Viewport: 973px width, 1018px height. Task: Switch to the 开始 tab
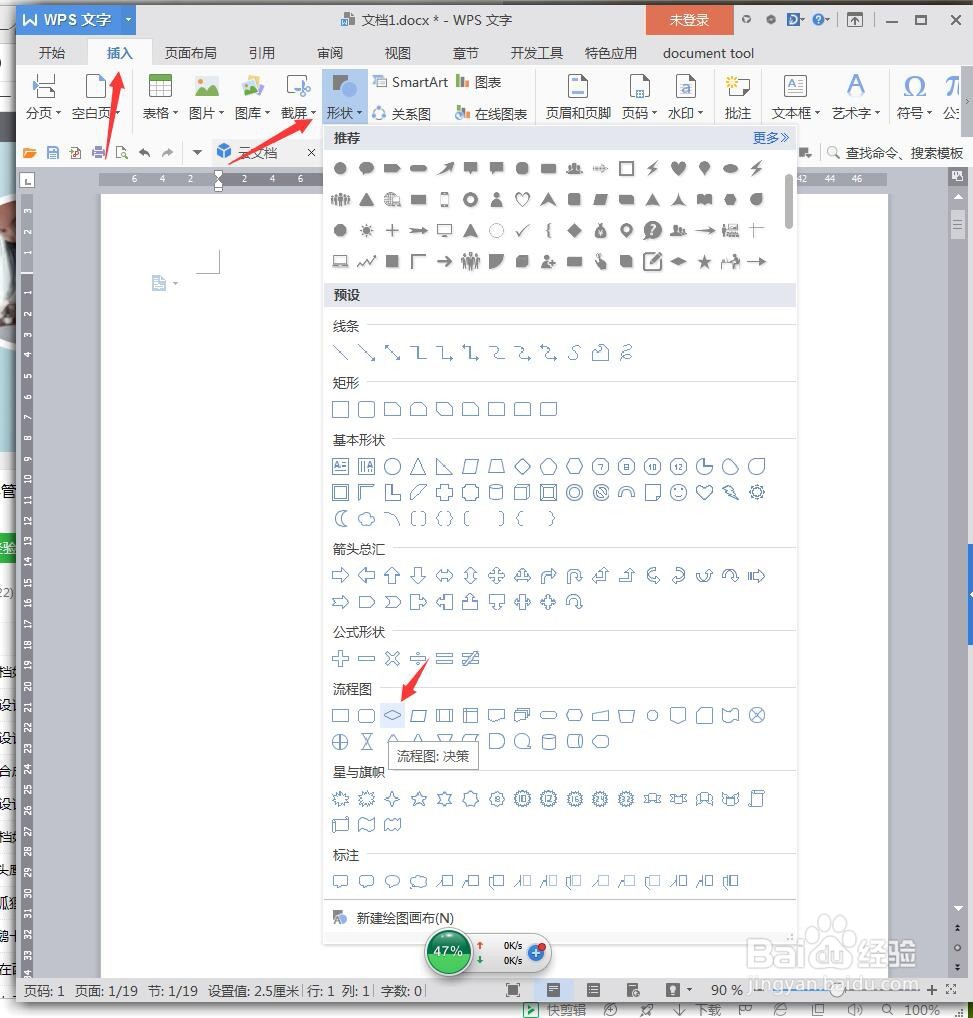[x=52, y=53]
